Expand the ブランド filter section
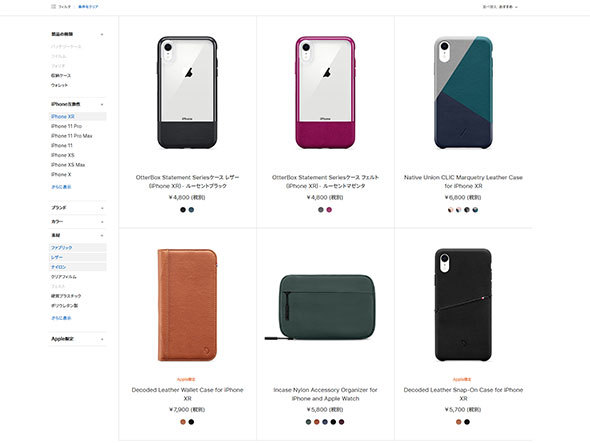This screenshot has width=590, height=443. click(x=78, y=208)
